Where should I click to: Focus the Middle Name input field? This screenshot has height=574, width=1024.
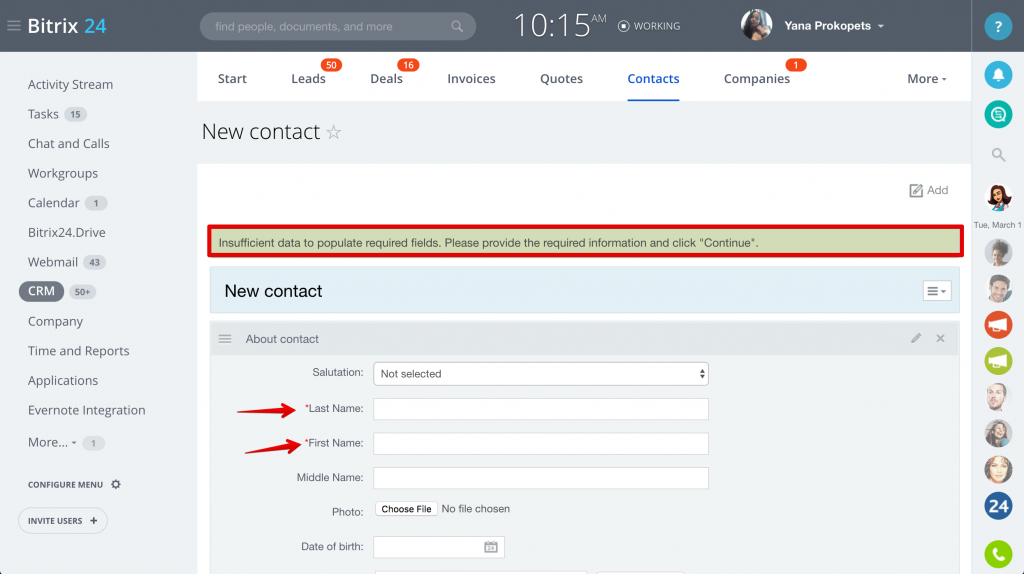pos(541,478)
